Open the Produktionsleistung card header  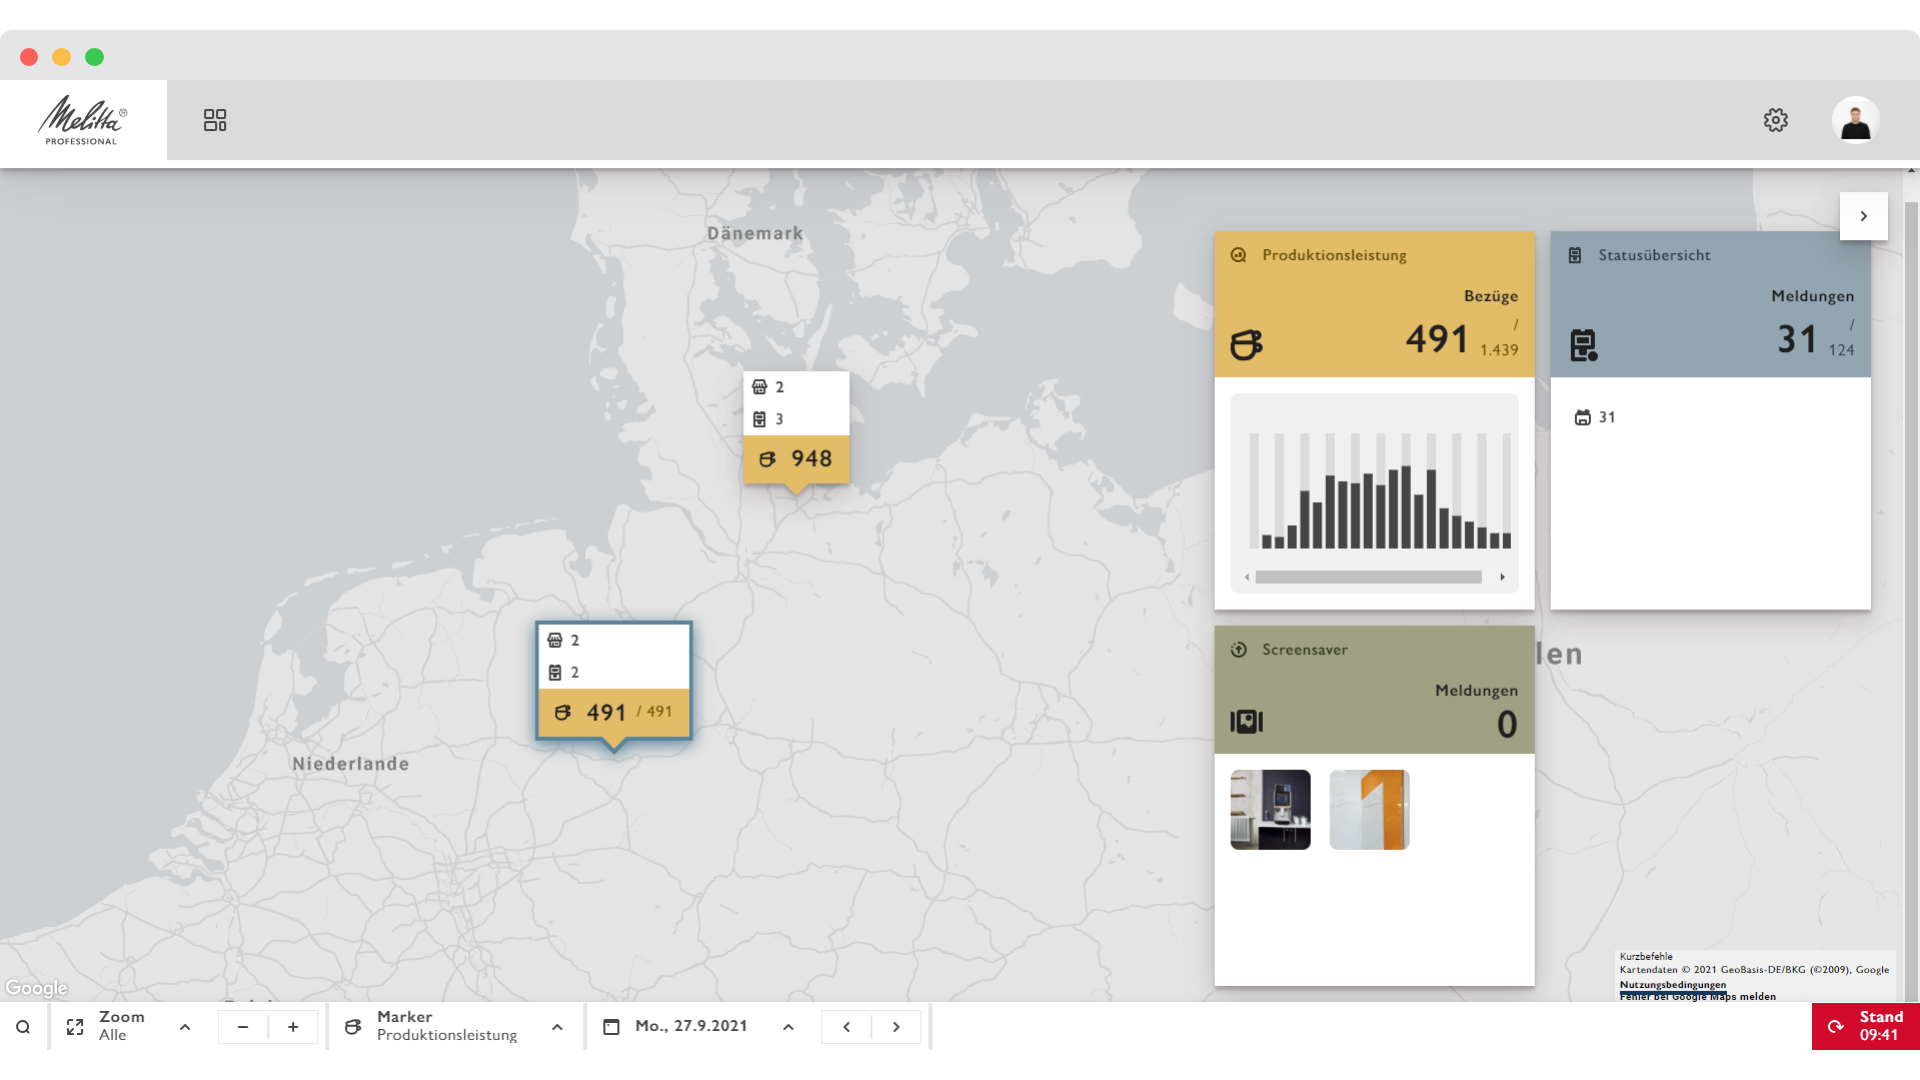click(1374, 304)
